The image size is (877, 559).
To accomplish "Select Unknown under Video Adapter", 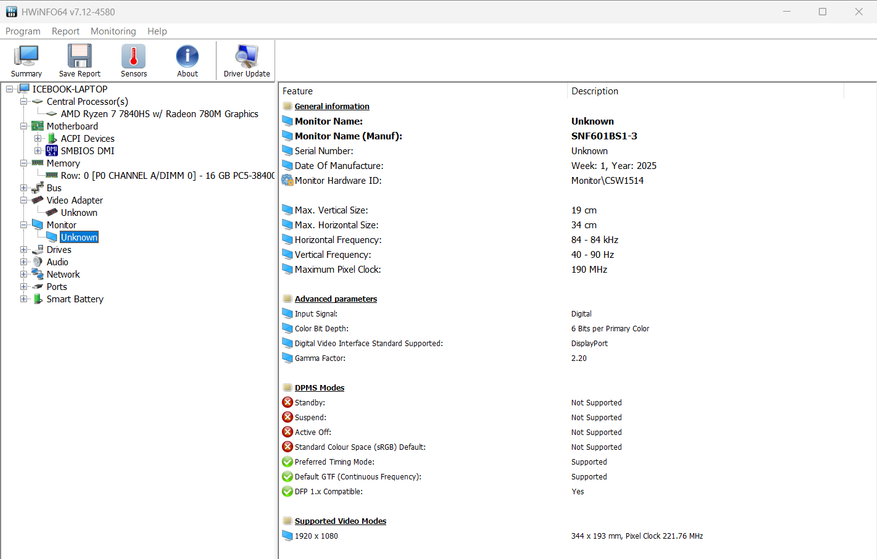I will (79, 213).
